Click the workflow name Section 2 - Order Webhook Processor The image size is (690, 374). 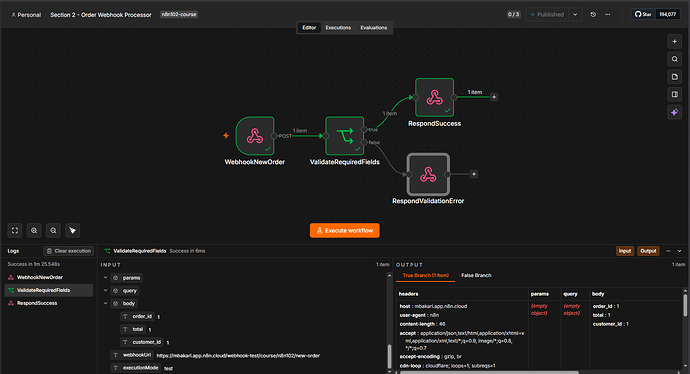click(x=101, y=15)
